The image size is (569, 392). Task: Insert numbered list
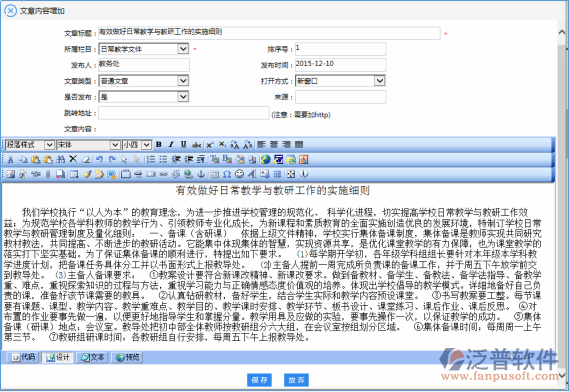coord(151,159)
